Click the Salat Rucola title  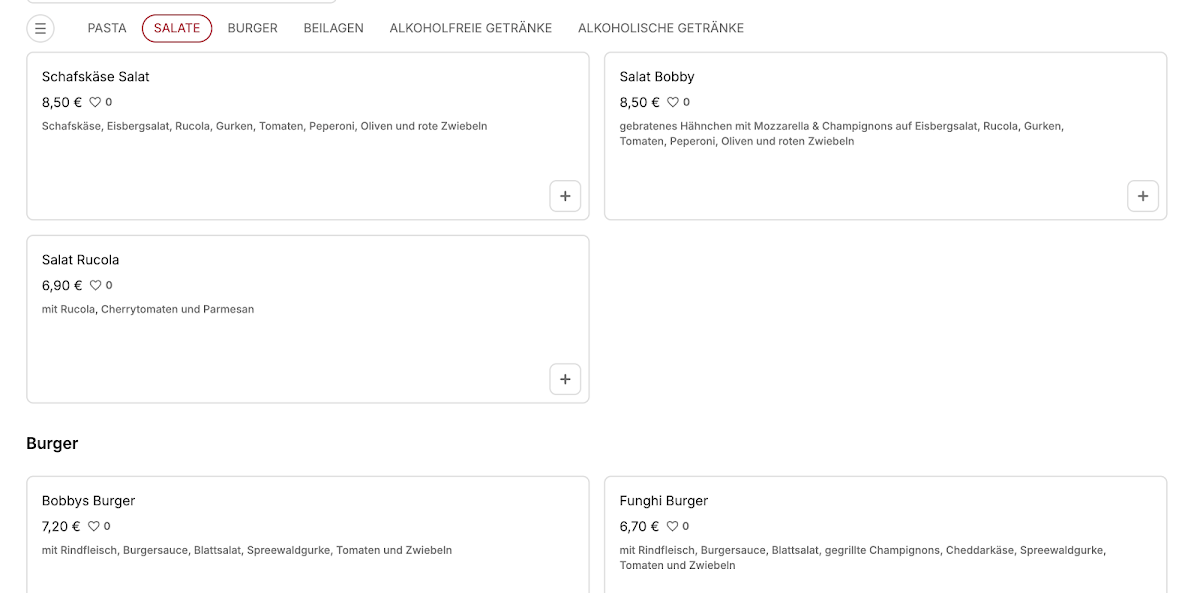click(x=81, y=260)
